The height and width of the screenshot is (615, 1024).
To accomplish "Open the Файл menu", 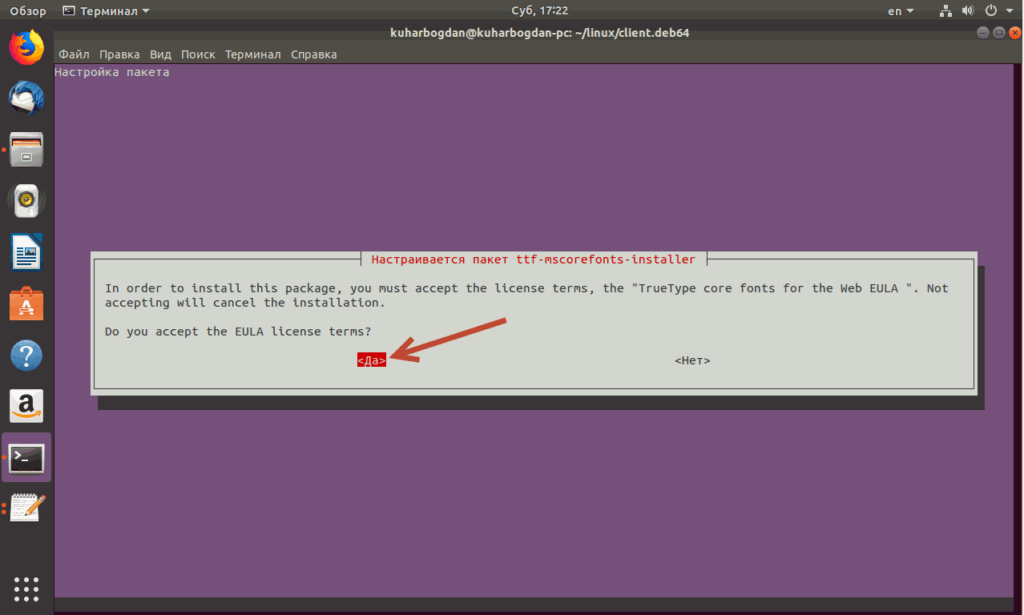I will (x=74, y=54).
